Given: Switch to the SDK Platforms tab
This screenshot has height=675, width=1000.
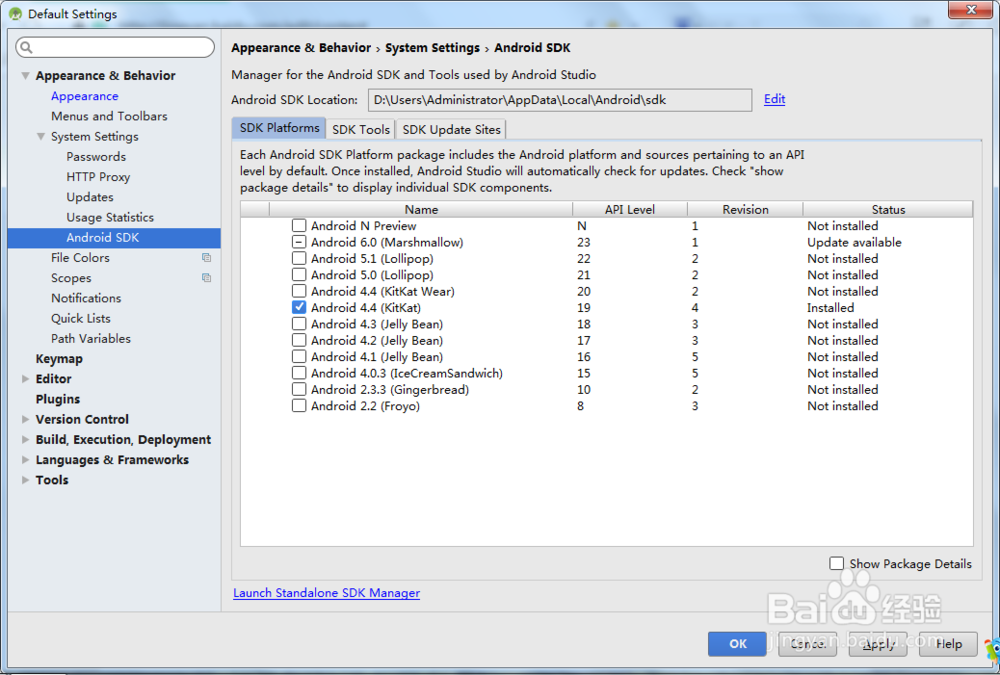Looking at the screenshot, I should (279, 128).
